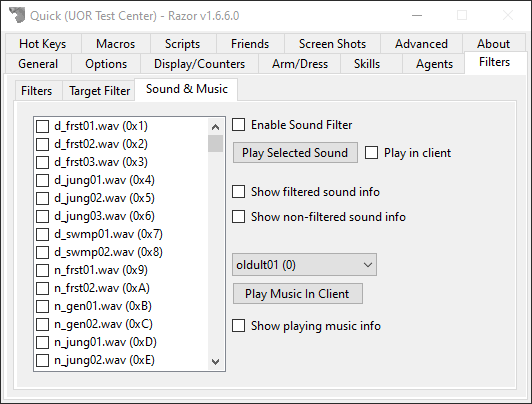Screen dimensions: 532x404
Task: Check the d_swmp02.wav (0x8) sound entry
Action: click(42, 252)
